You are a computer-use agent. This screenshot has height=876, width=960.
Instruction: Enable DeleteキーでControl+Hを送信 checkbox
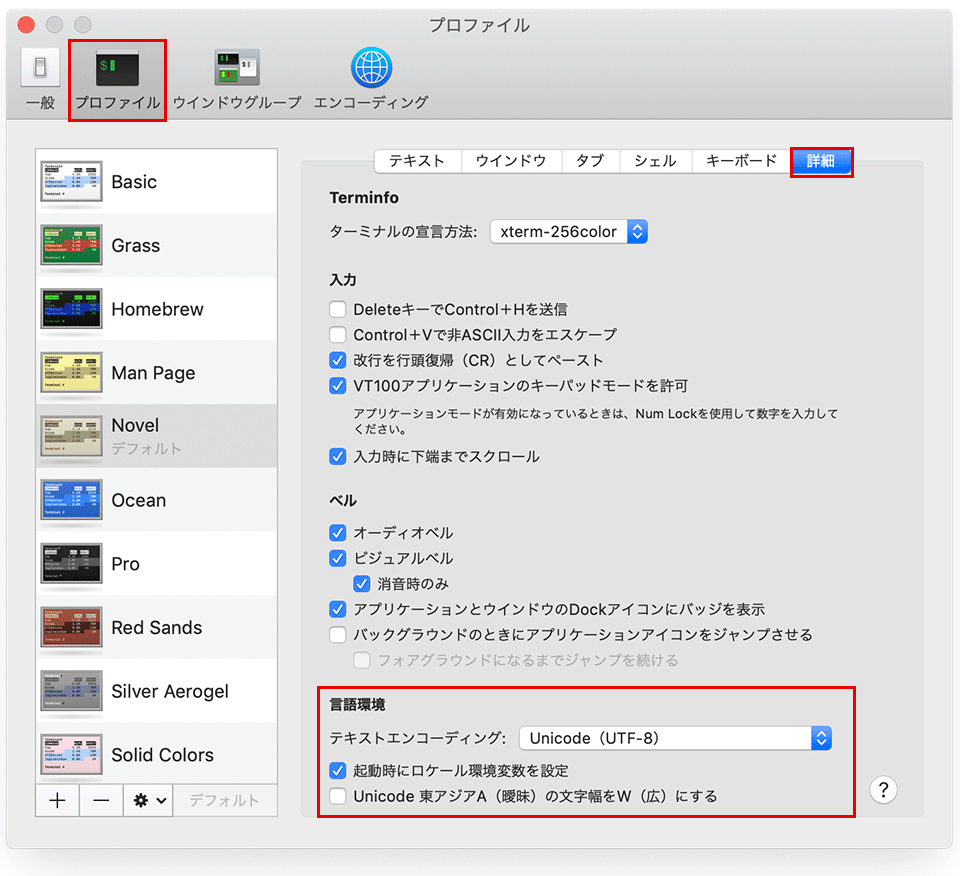pyautogui.click(x=338, y=310)
